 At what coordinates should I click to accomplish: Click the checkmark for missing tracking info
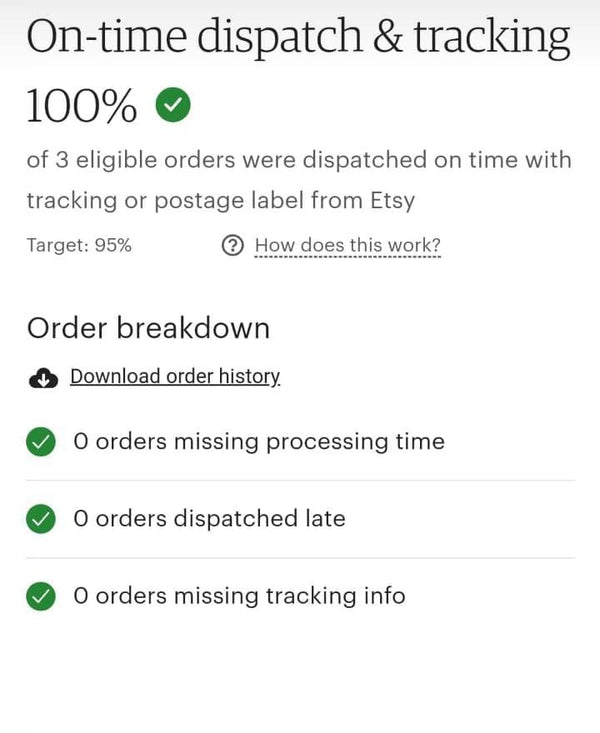coord(41,596)
